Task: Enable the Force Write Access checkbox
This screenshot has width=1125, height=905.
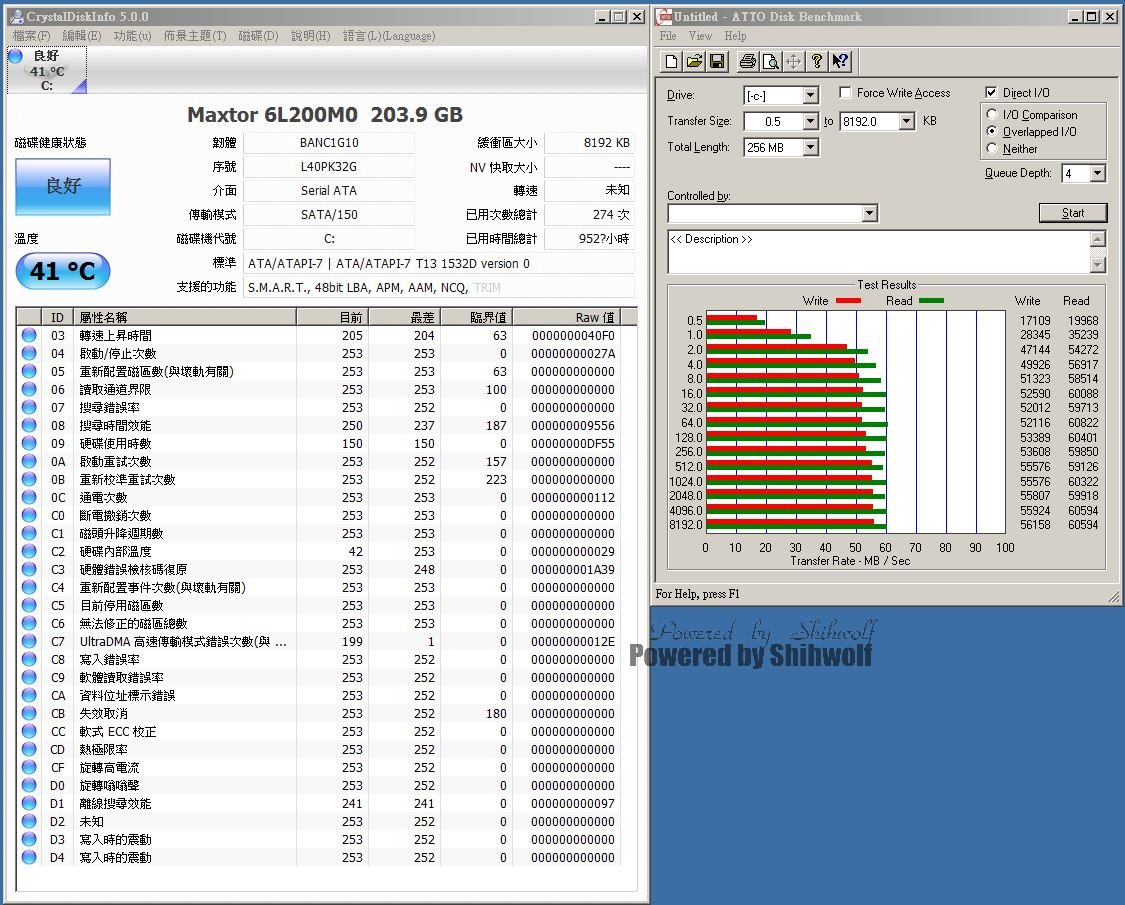Action: 845,92
